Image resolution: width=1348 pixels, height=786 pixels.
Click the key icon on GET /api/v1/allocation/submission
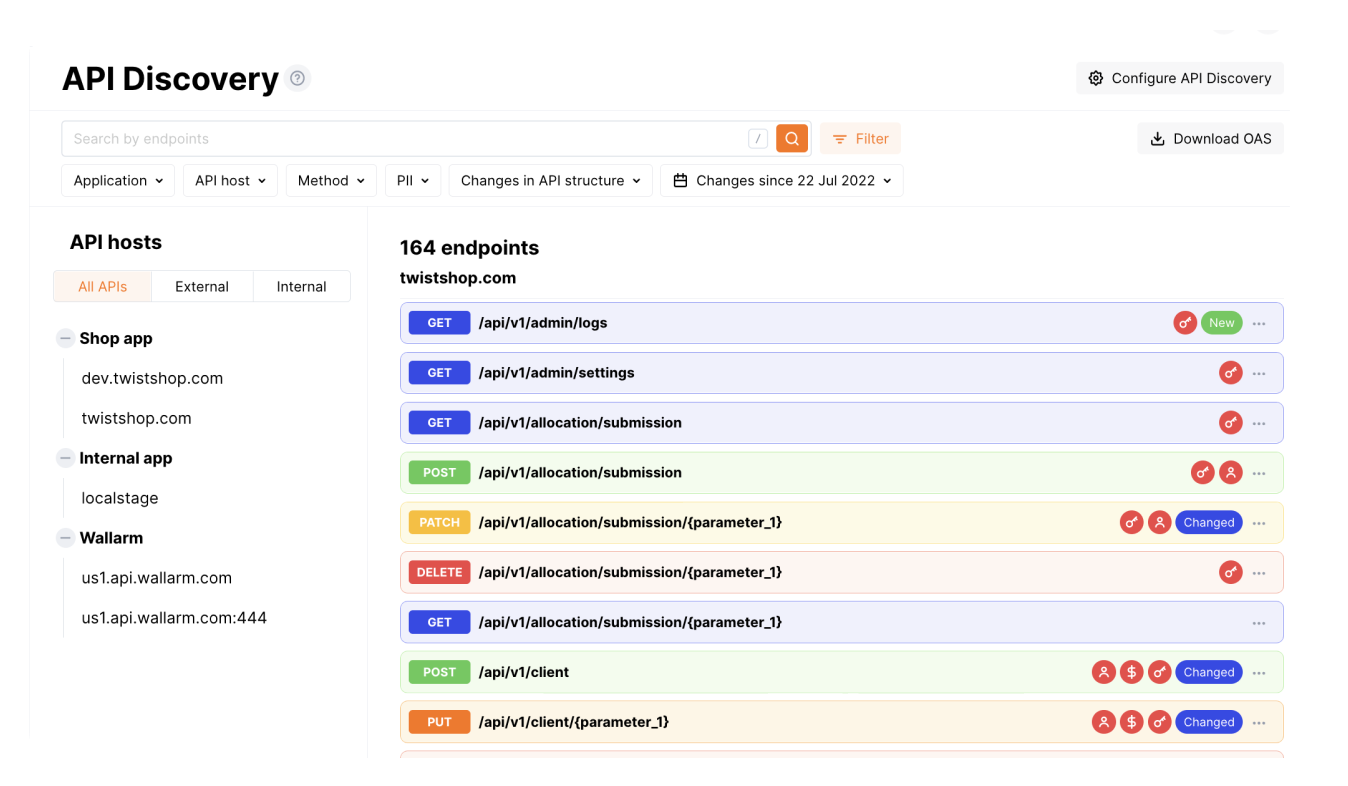[1231, 423]
